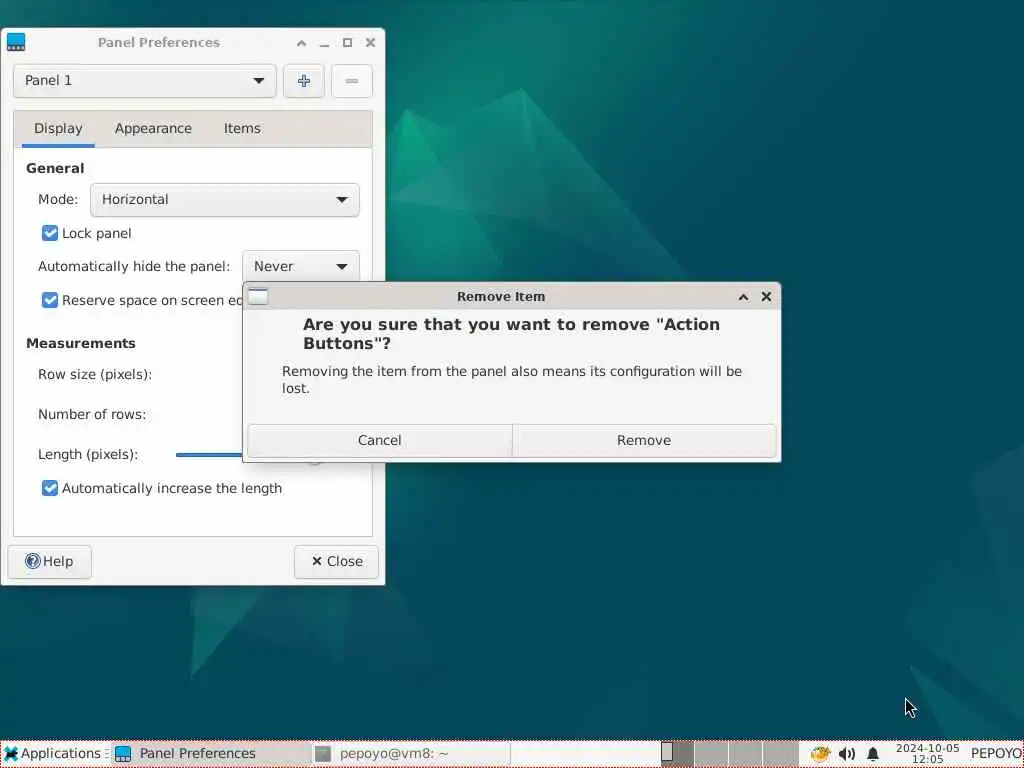The width and height of the screenshot is (1024, 768).
Task: Click the PEPOYO user action button
Action: click(x=995, y=754)
